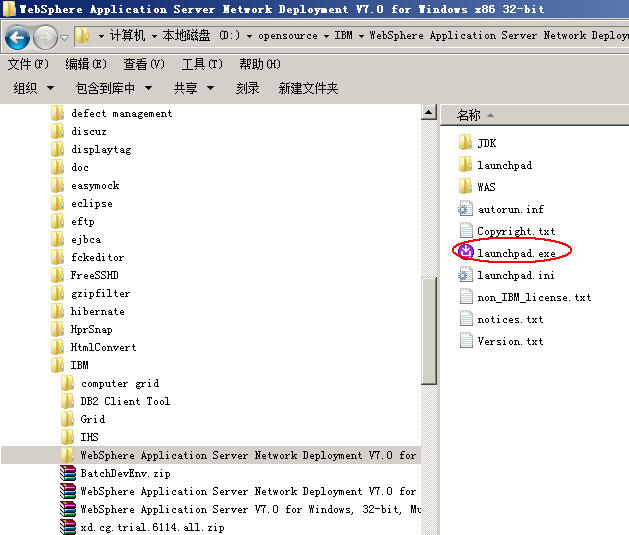Screen dimensions: 629x535
Task: Go back with the blue Back arrow
Action: pyautogui.click(x=17, y=38)
